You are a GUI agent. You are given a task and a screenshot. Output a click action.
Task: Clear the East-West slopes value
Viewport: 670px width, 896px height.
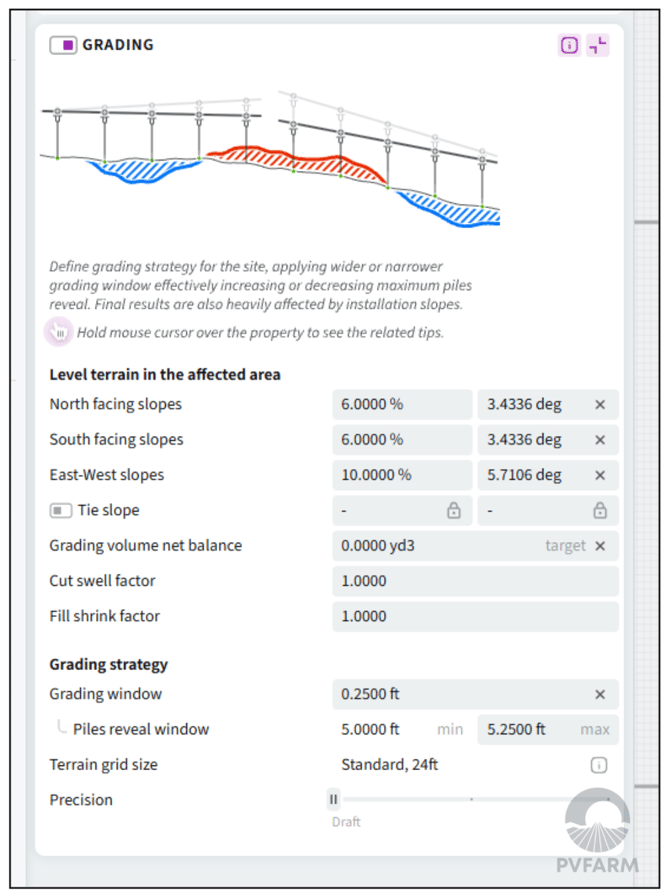(x=600, y=475)
